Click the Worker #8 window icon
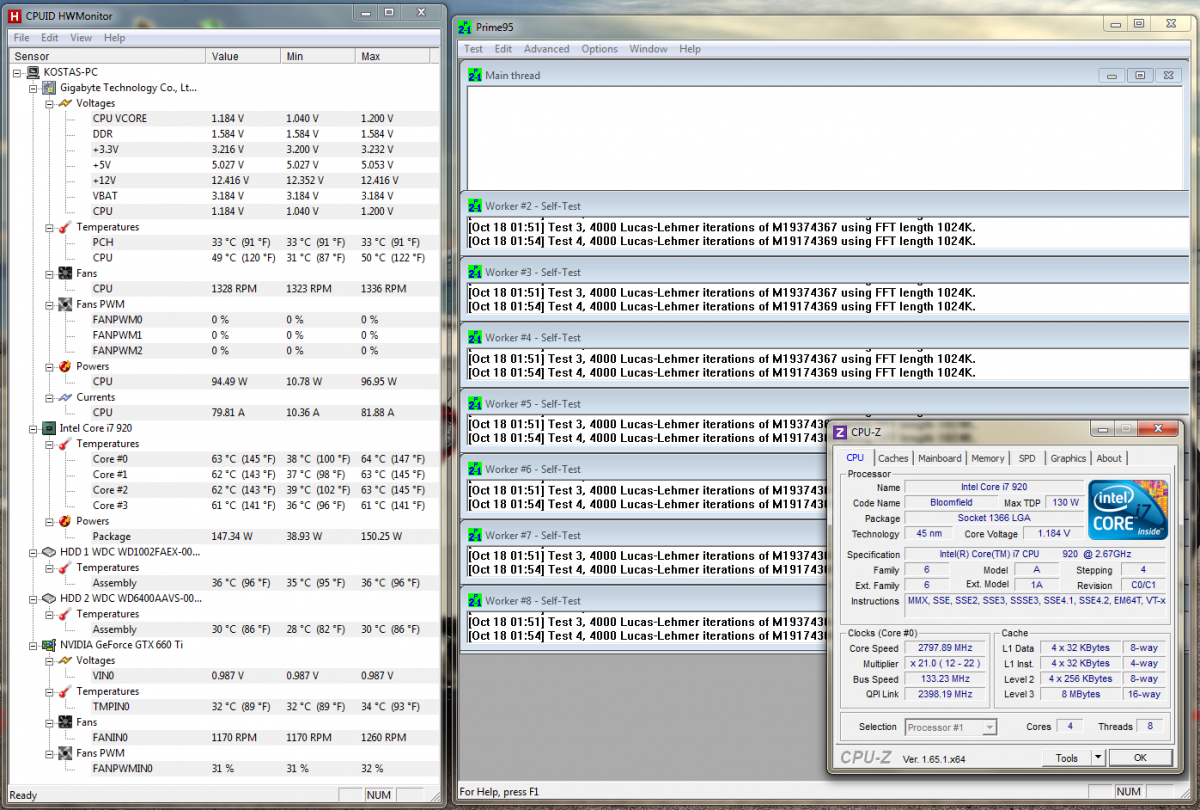 475,601
